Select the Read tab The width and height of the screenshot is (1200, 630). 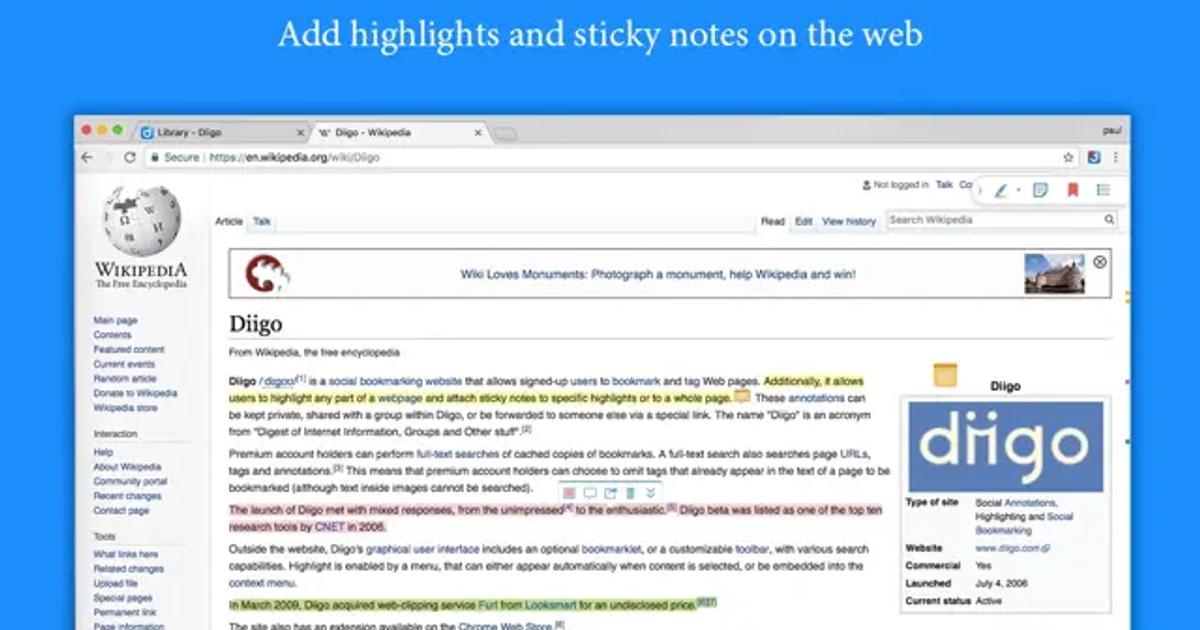pyautogui.click(x=773, y=221)
